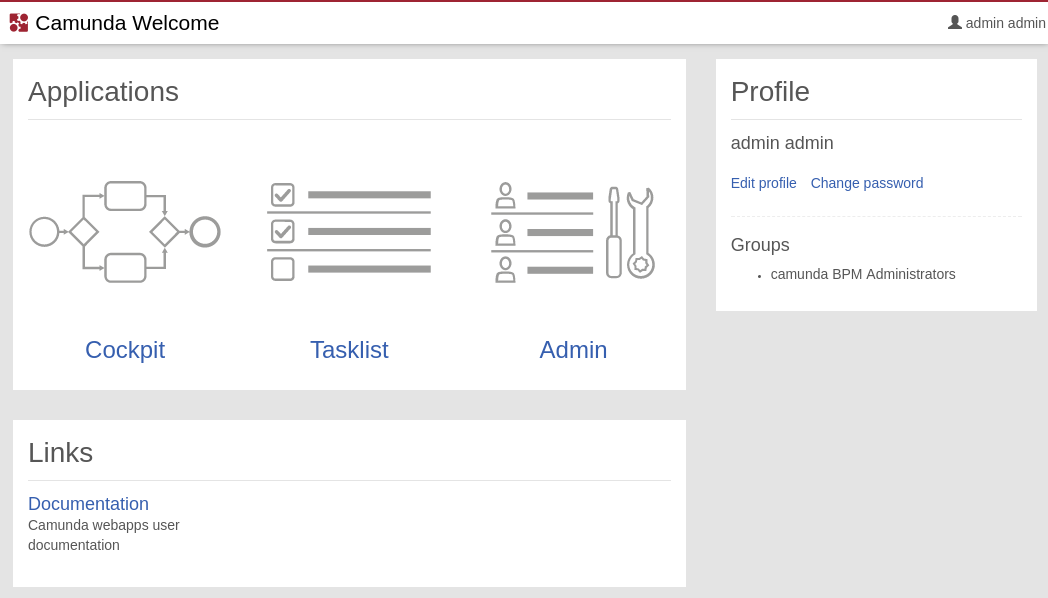Click the user silhouette icon in header
This screenshot has width=1048, height=598.
click(955, 22)
